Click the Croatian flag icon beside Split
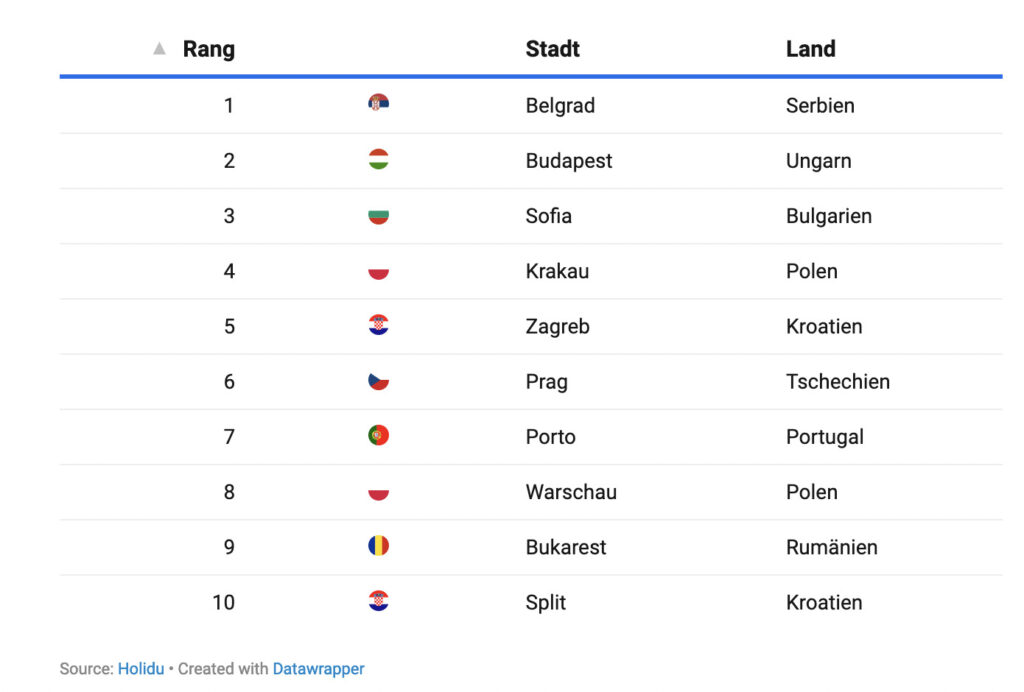Viewport: 1024px width, 692px height. 378,601
